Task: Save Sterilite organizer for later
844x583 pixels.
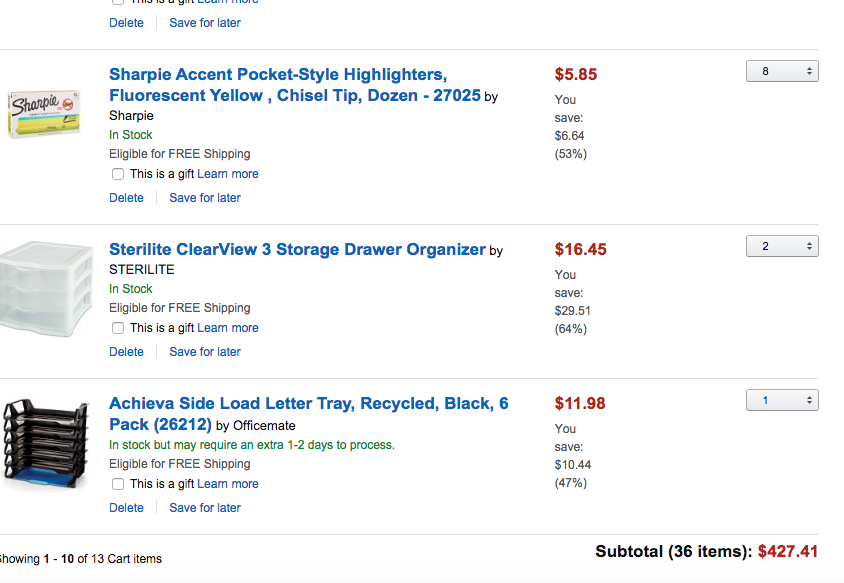Action: click(x=205, y=352)
